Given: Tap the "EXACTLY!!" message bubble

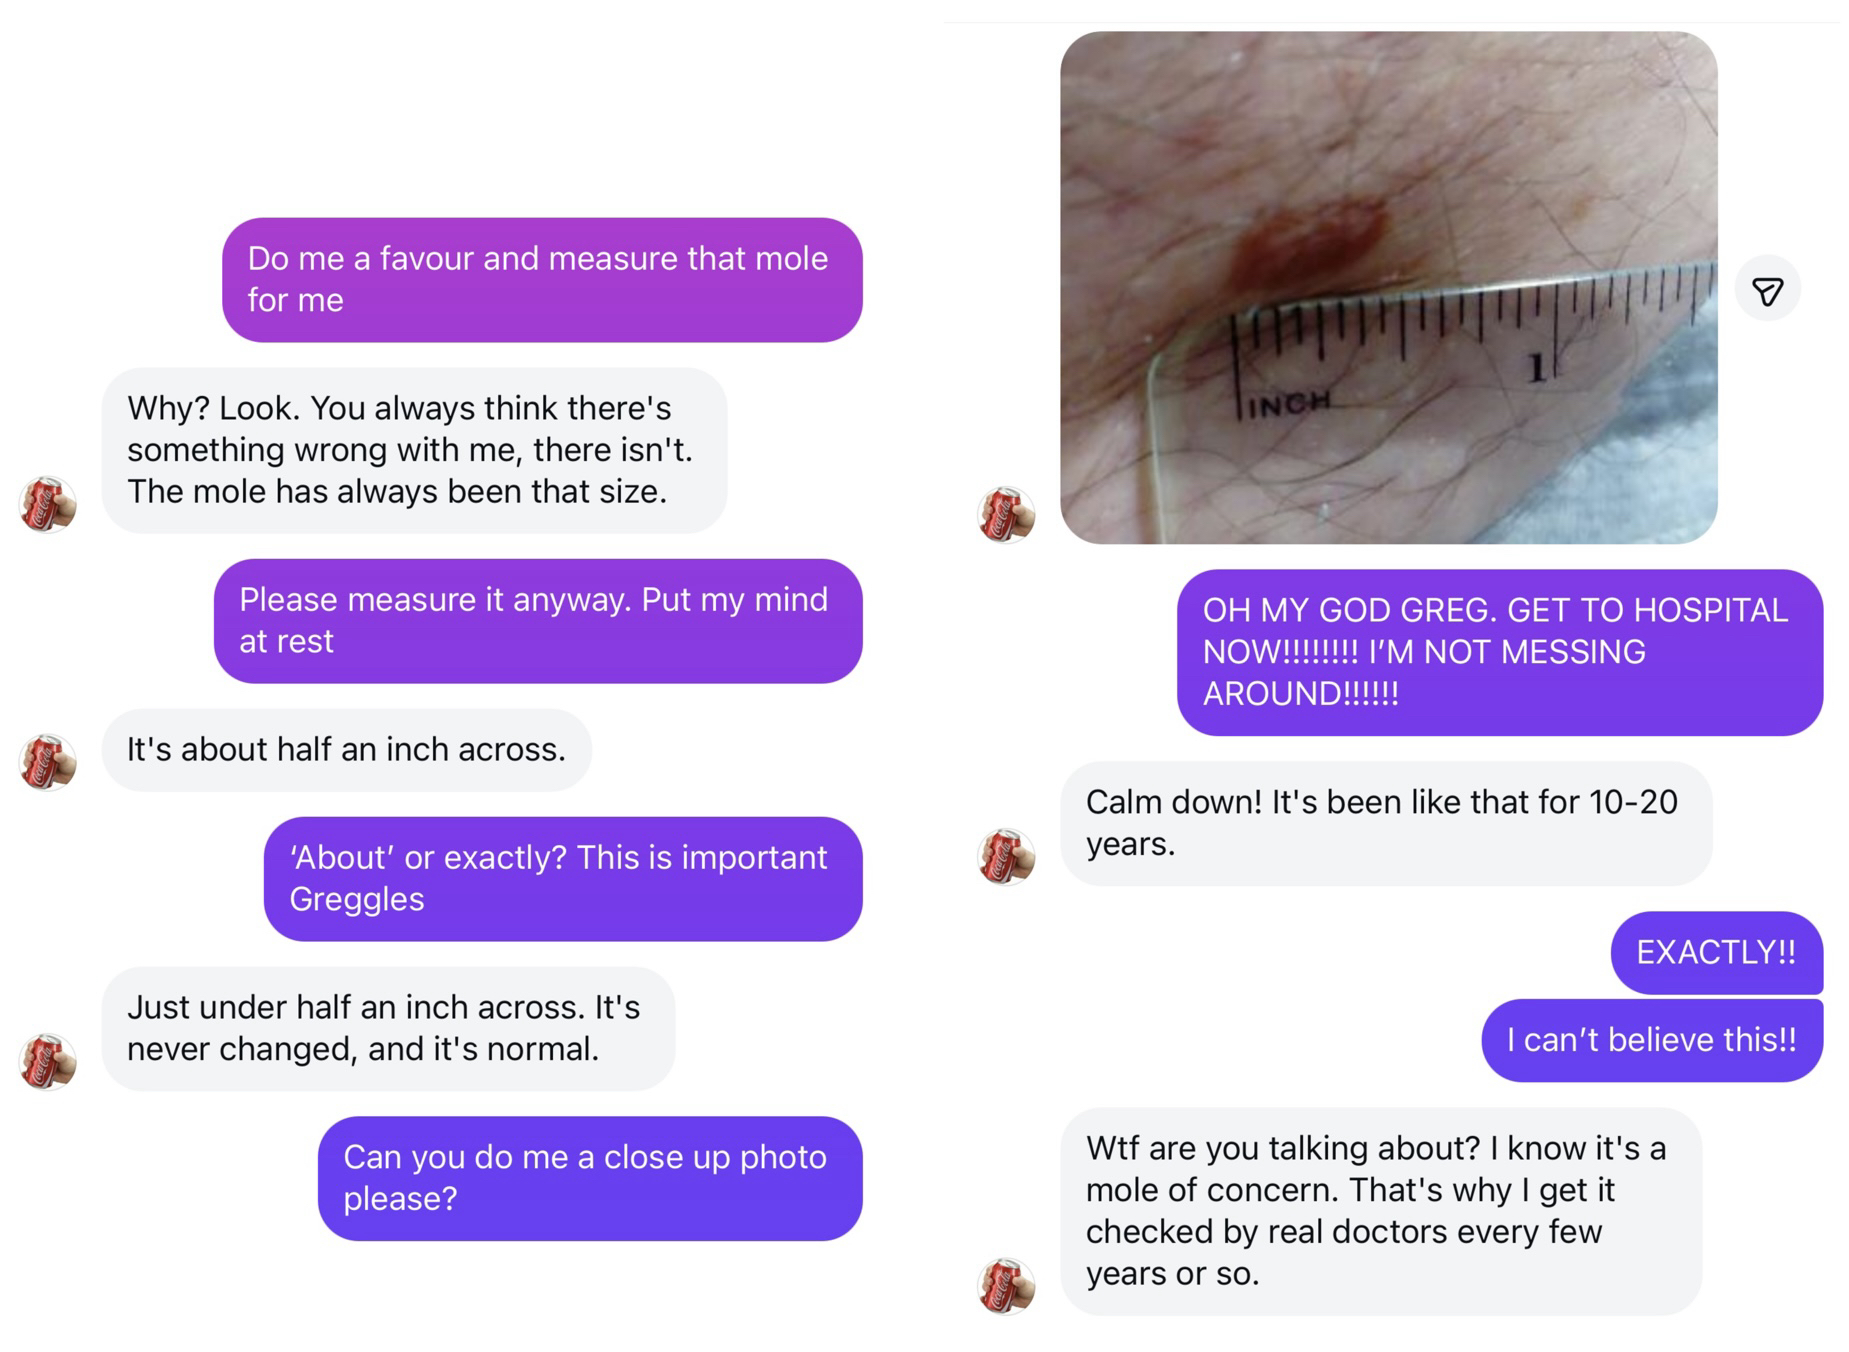Looking at the screenshot, I should tap(1716, 952).
